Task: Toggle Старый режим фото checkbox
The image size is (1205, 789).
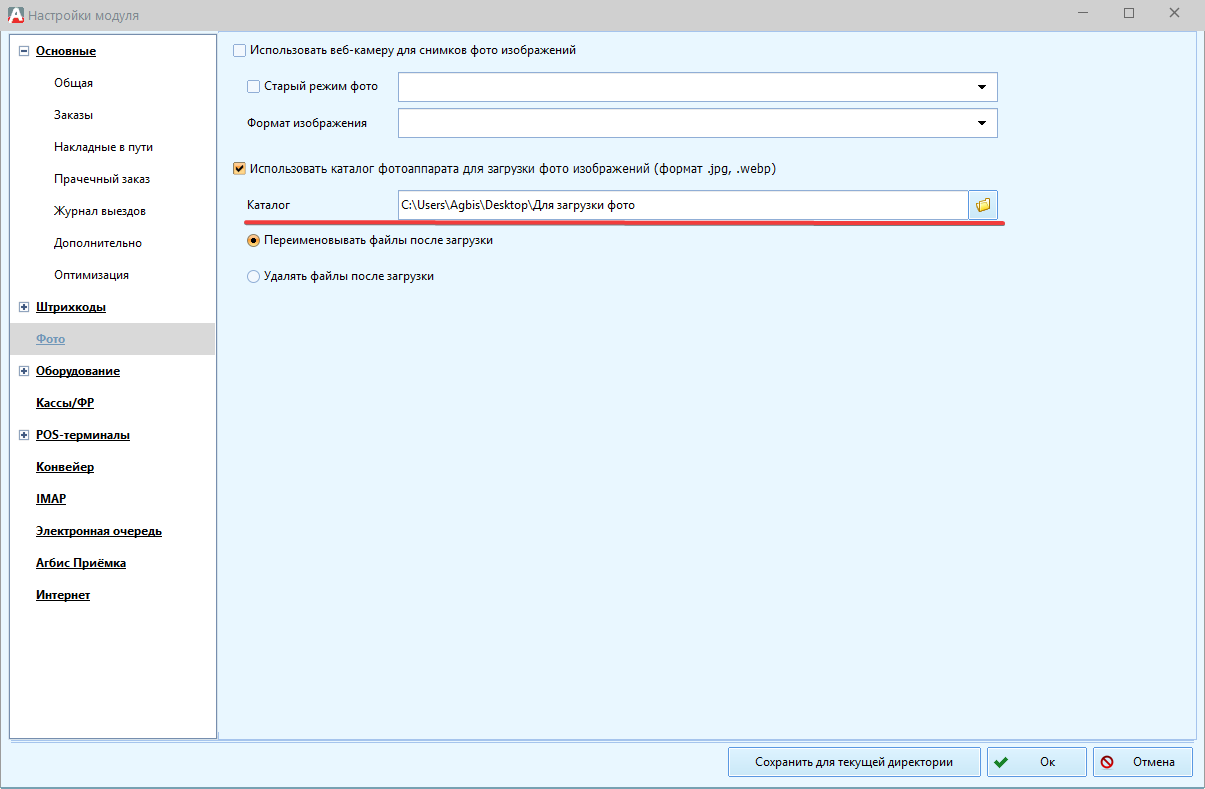Action: [253, 86]
